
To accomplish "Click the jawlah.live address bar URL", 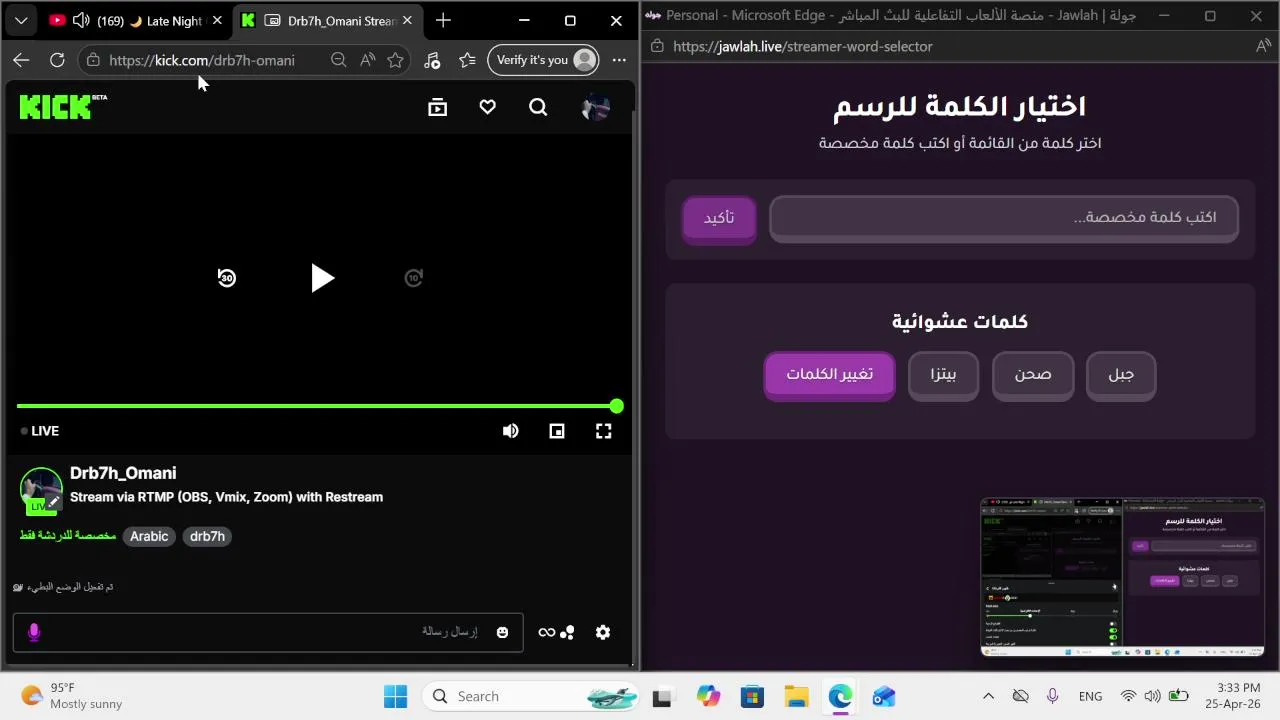I will click(x=802, y=46).
